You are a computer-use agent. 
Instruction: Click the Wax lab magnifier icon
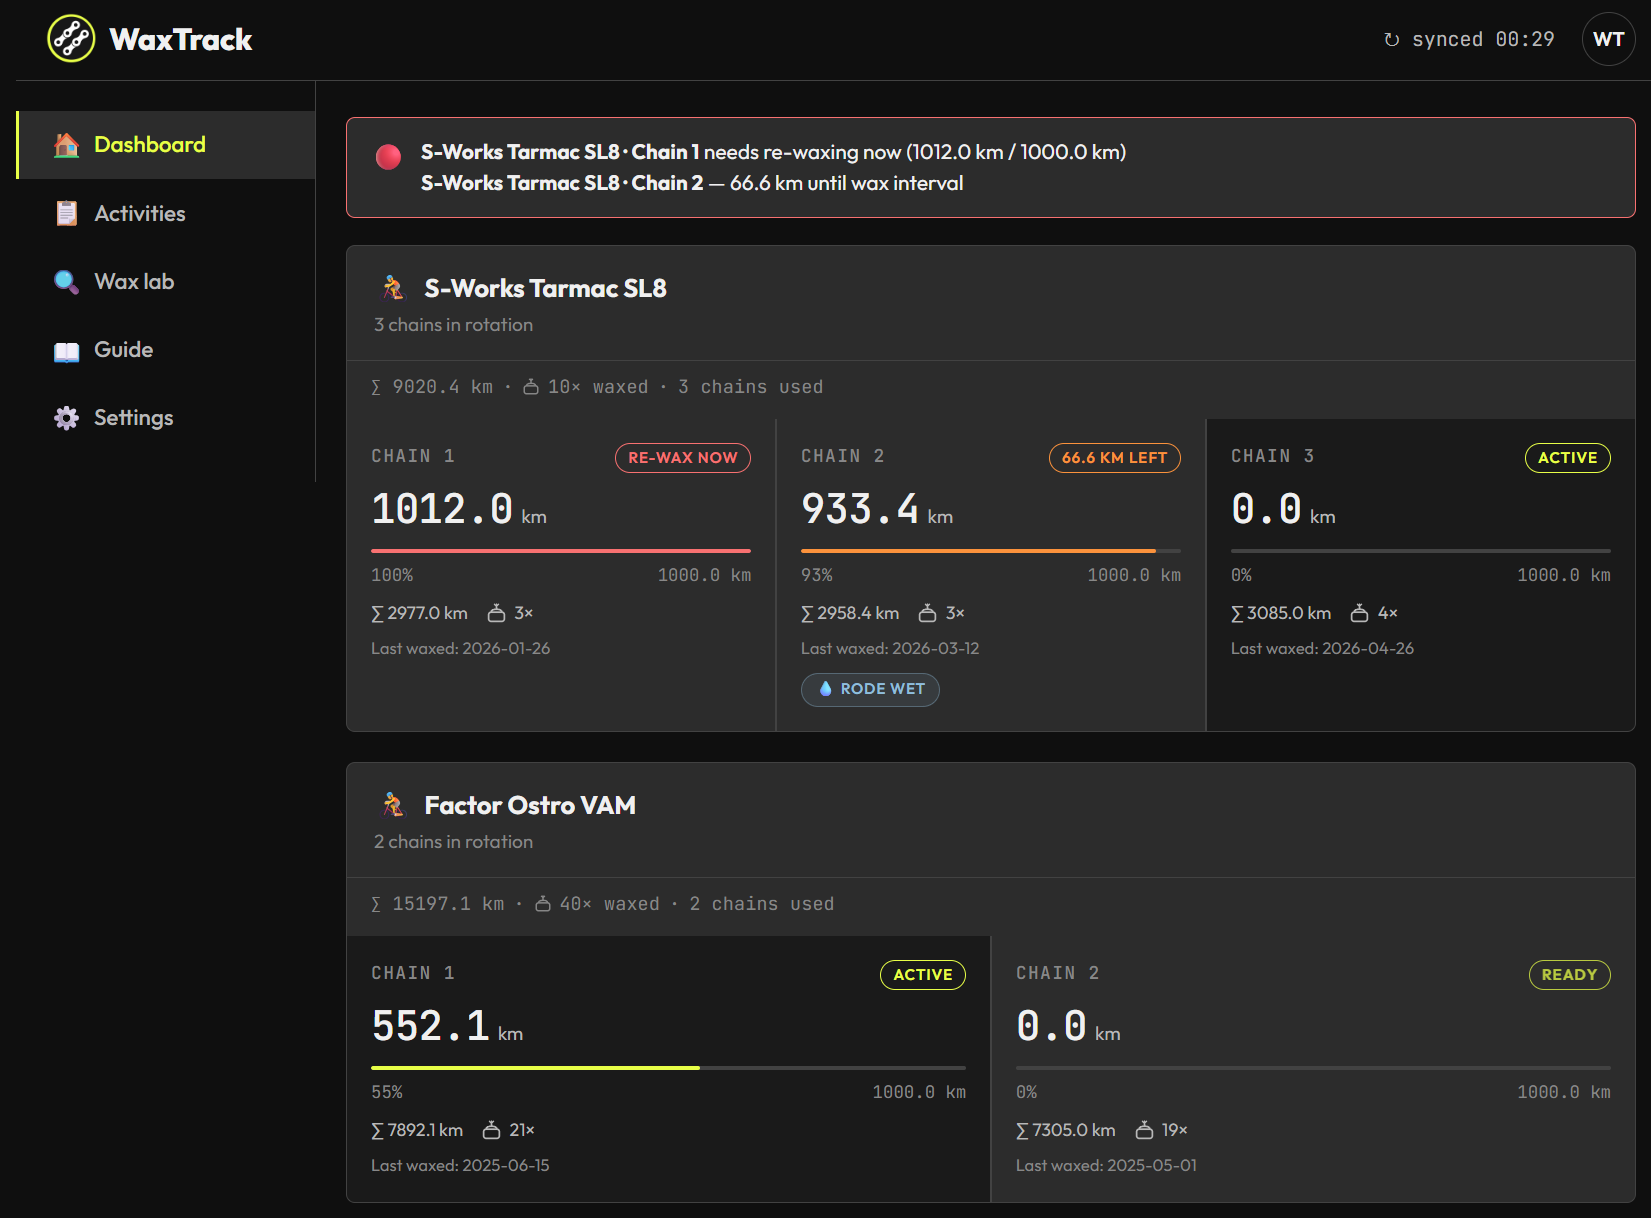pyautogui.click(x=66, y=282)
